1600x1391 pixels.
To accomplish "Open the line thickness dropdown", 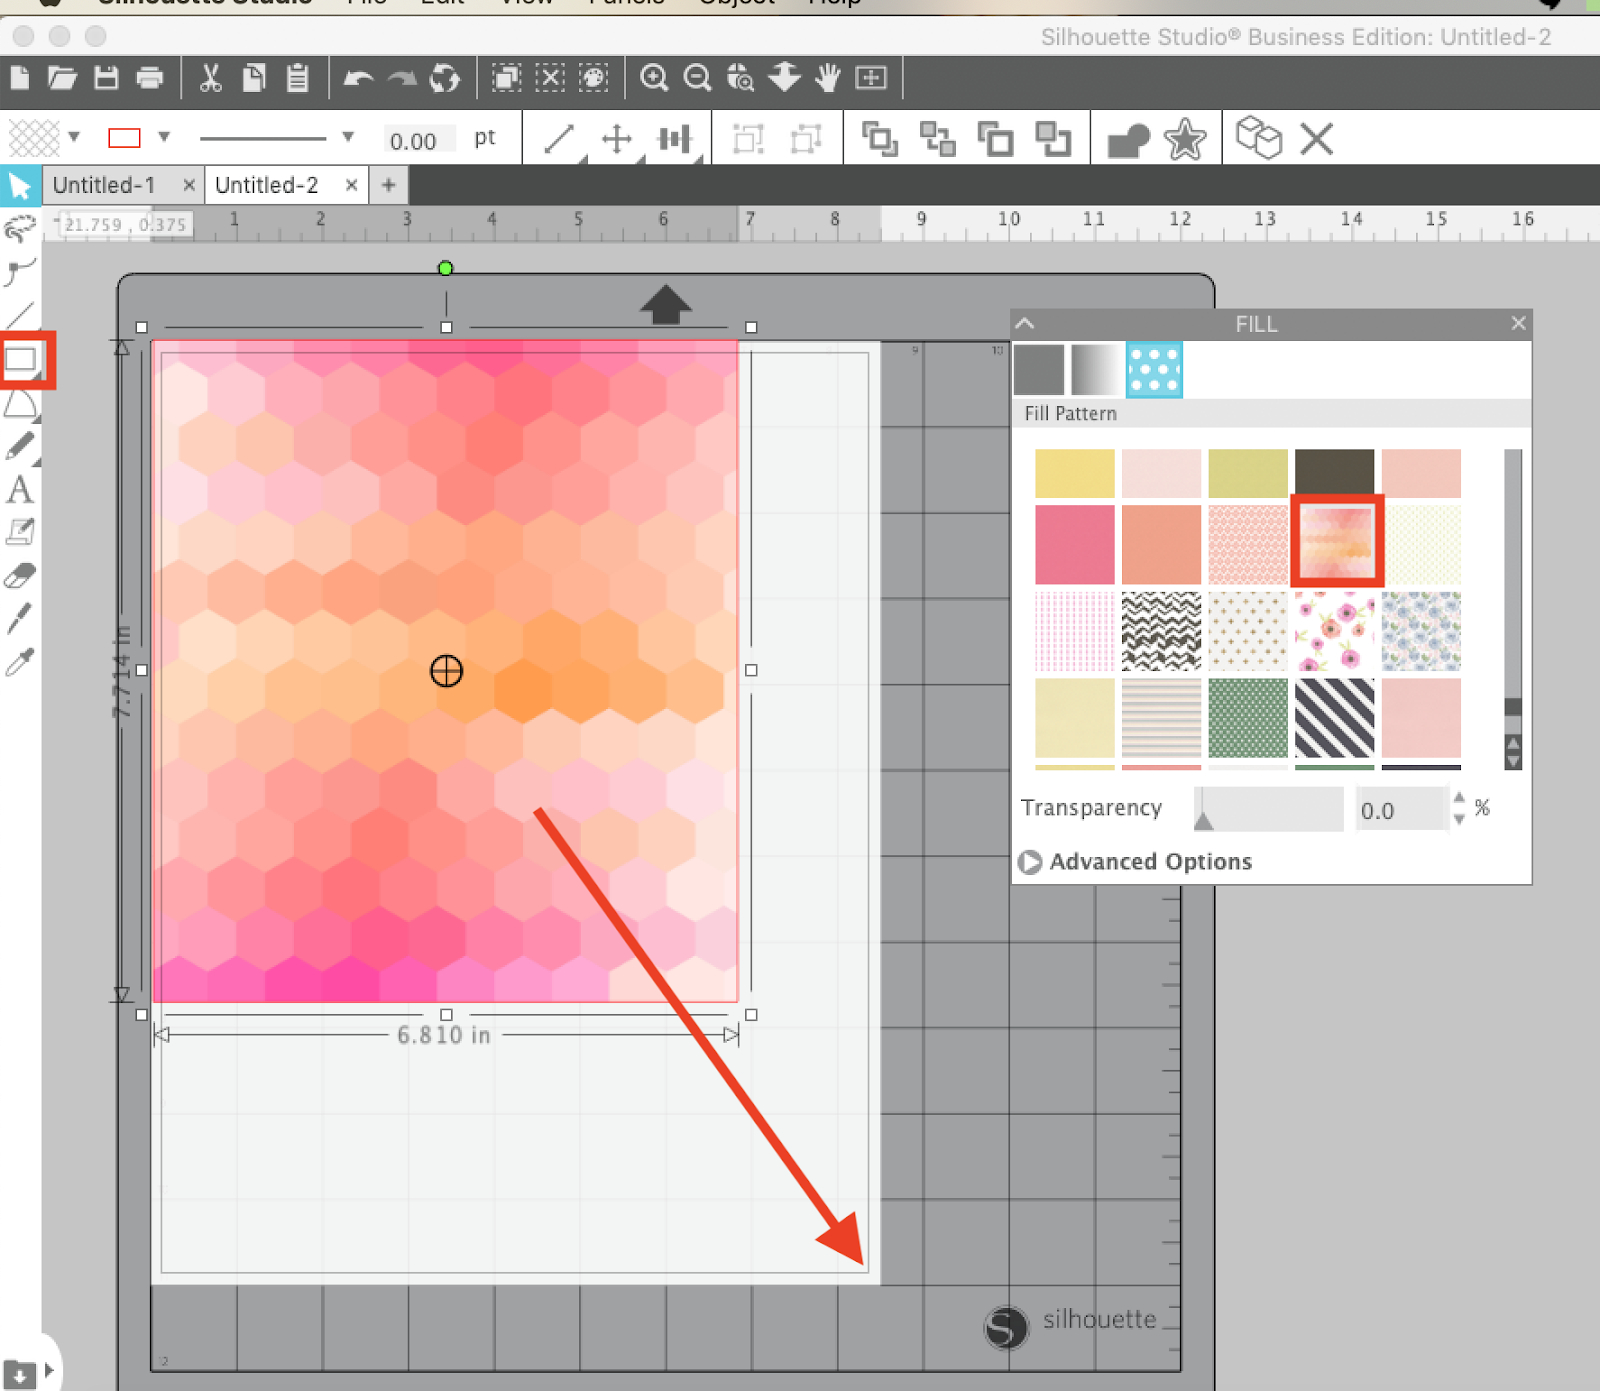I will (x=347, y=137).
